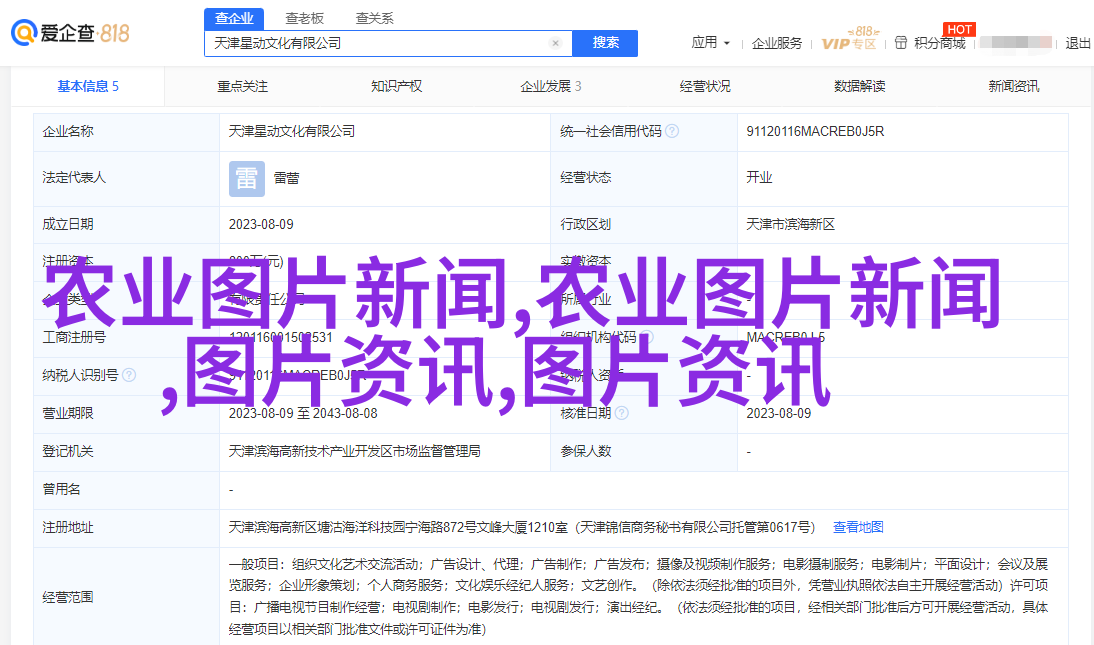
Task: Select the 开业 status value
Action: [x=759, y=177]
